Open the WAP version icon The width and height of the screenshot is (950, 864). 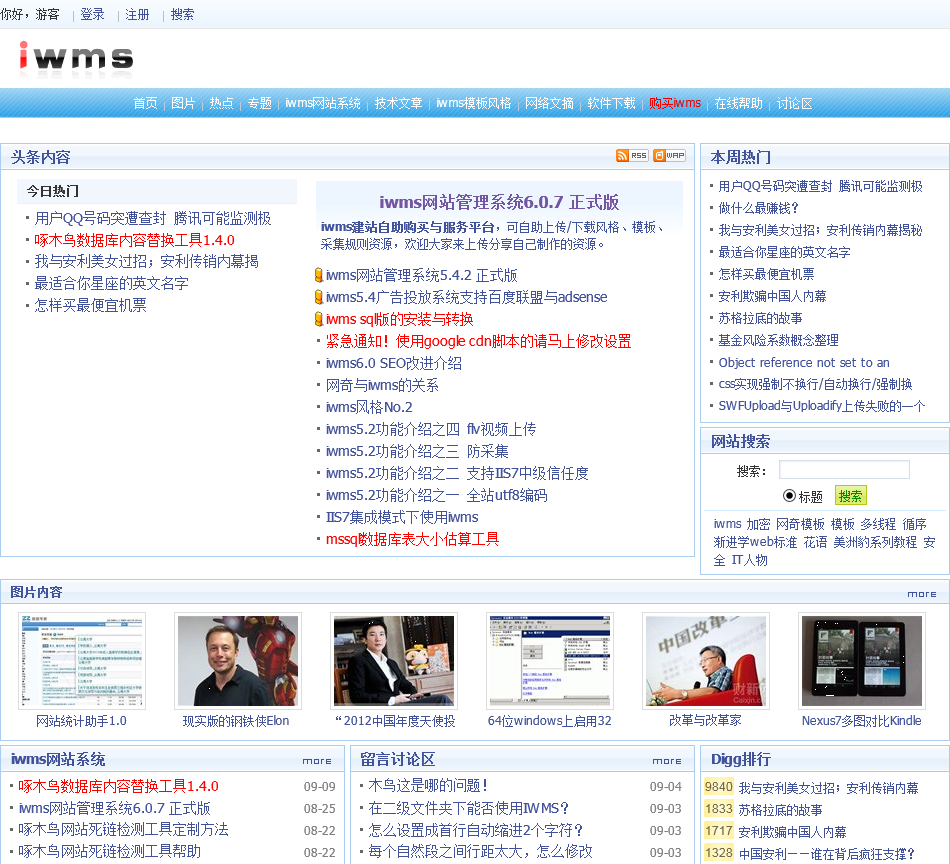(669, 156)
